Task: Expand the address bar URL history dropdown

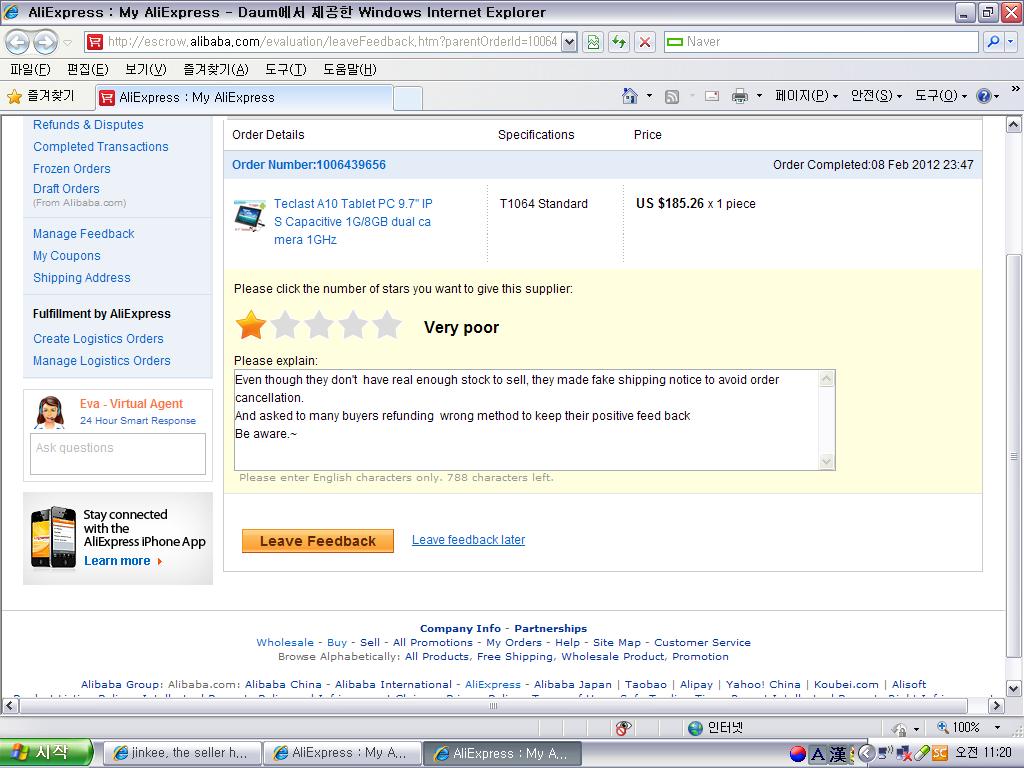Action: click(x=569, y=42)
